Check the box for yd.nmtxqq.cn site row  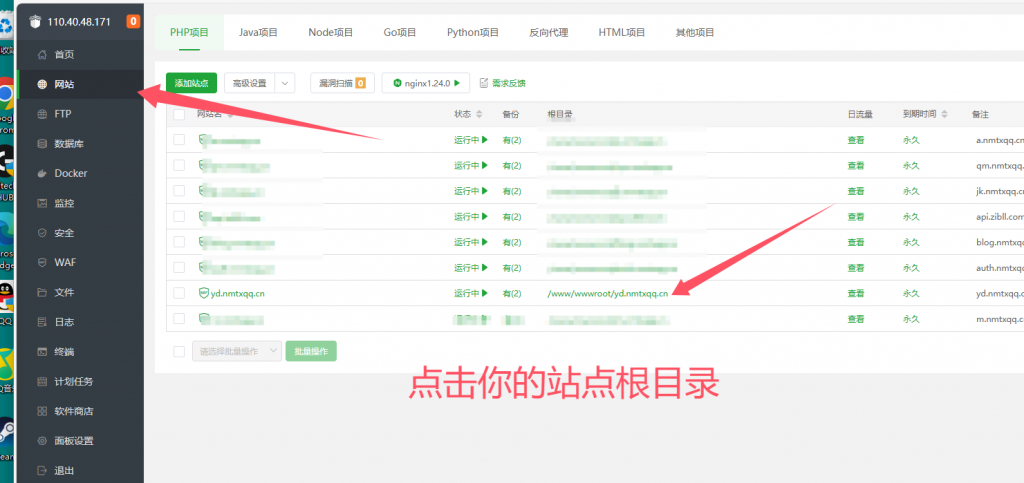coord(179,293)
